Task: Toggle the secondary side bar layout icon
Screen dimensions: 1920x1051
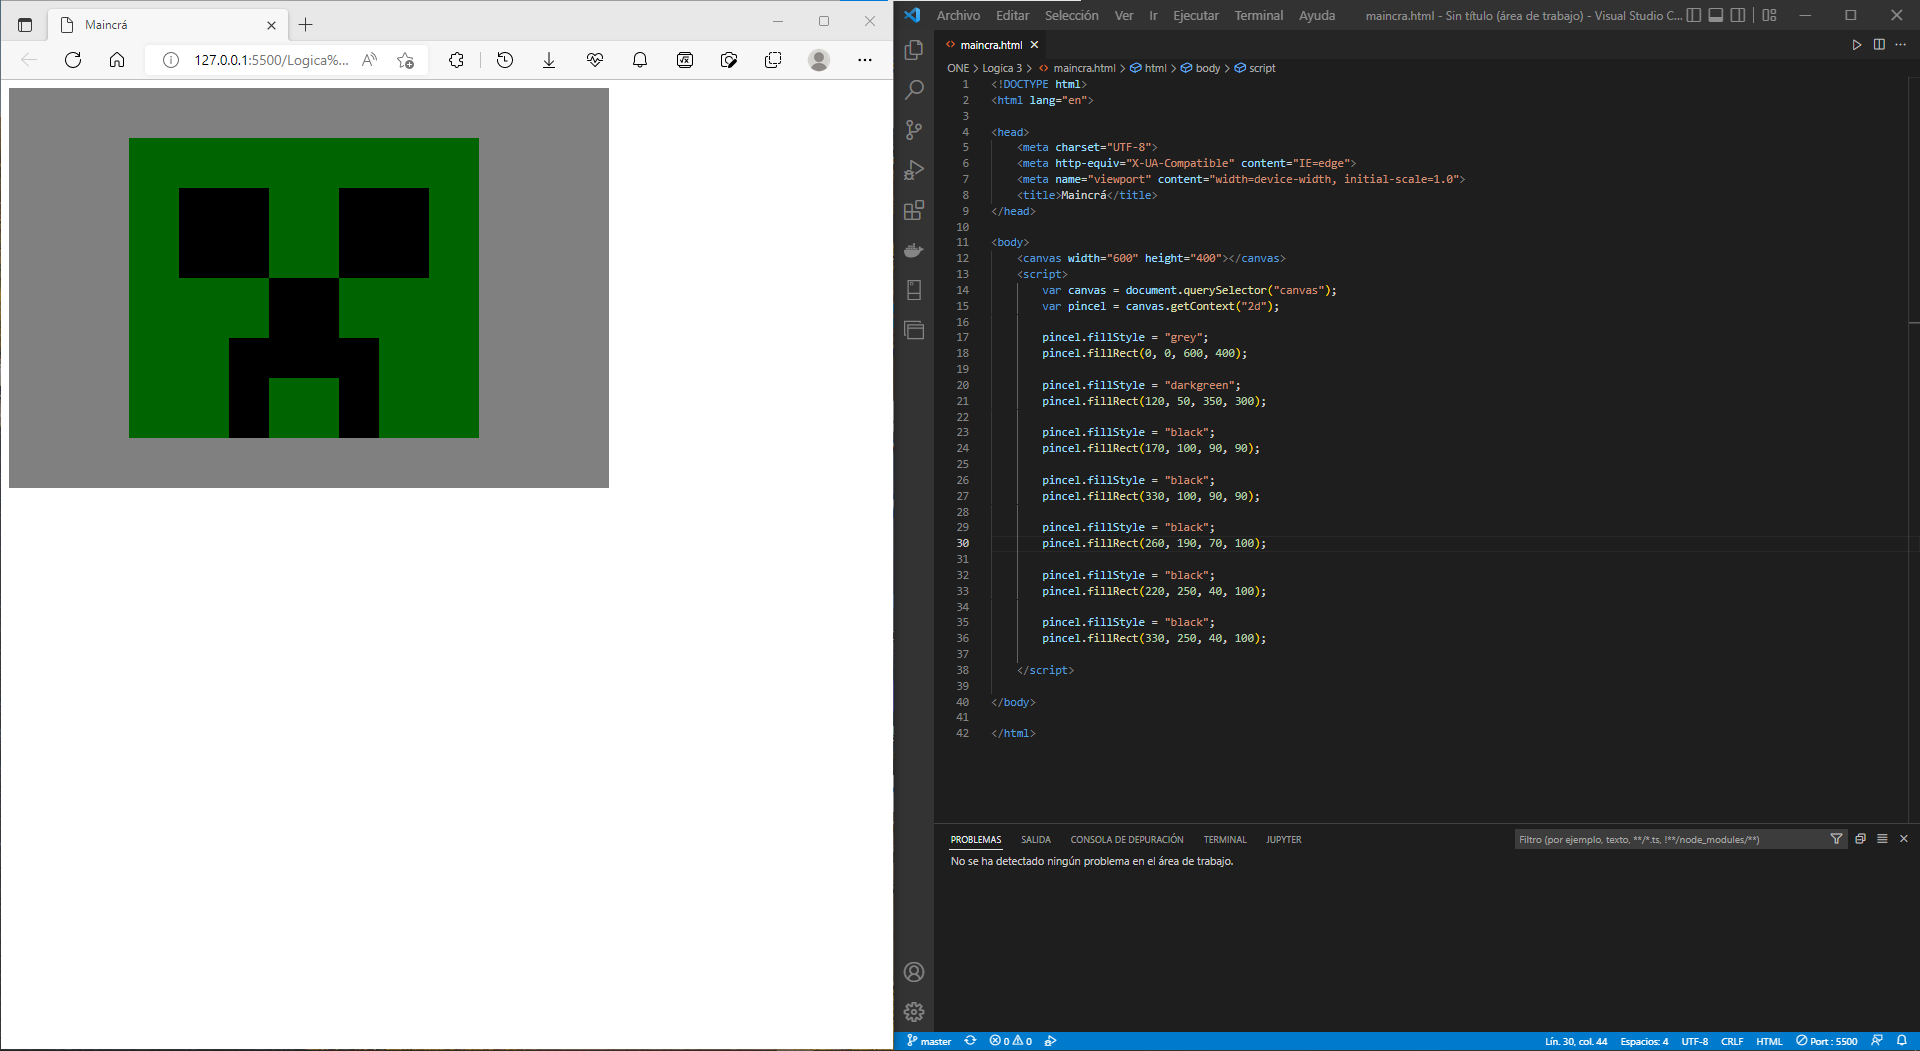Action: point(1738,15)
